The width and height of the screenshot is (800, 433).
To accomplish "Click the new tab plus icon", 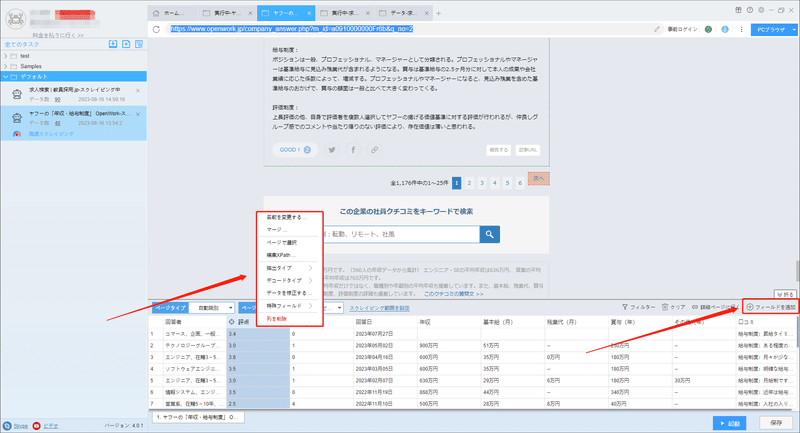I will pos(438,13).
